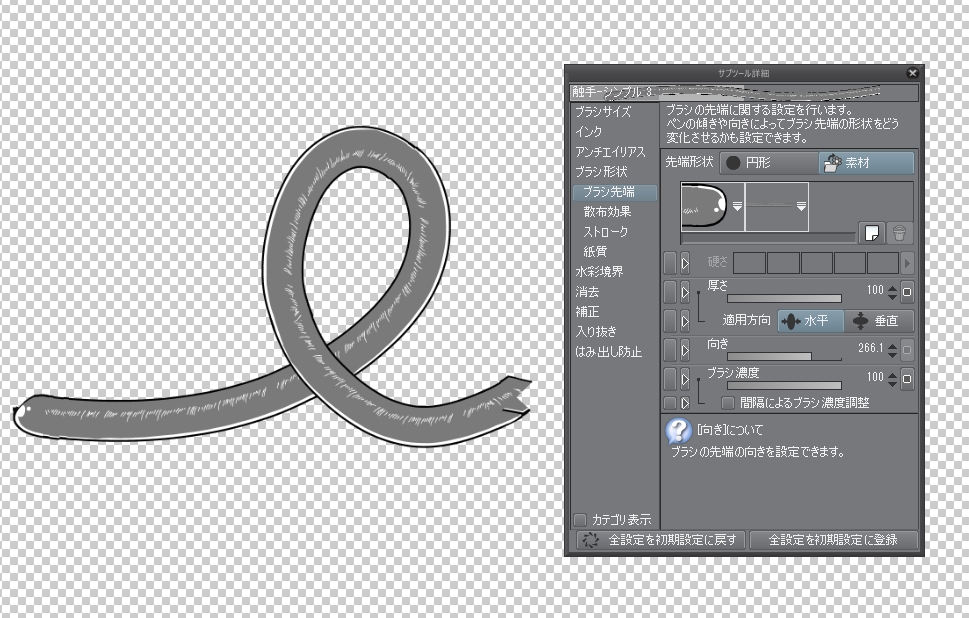Select the first tentacle brush tip thumbnail
This screenshot has height=618, width=969.
click(713, 207)
